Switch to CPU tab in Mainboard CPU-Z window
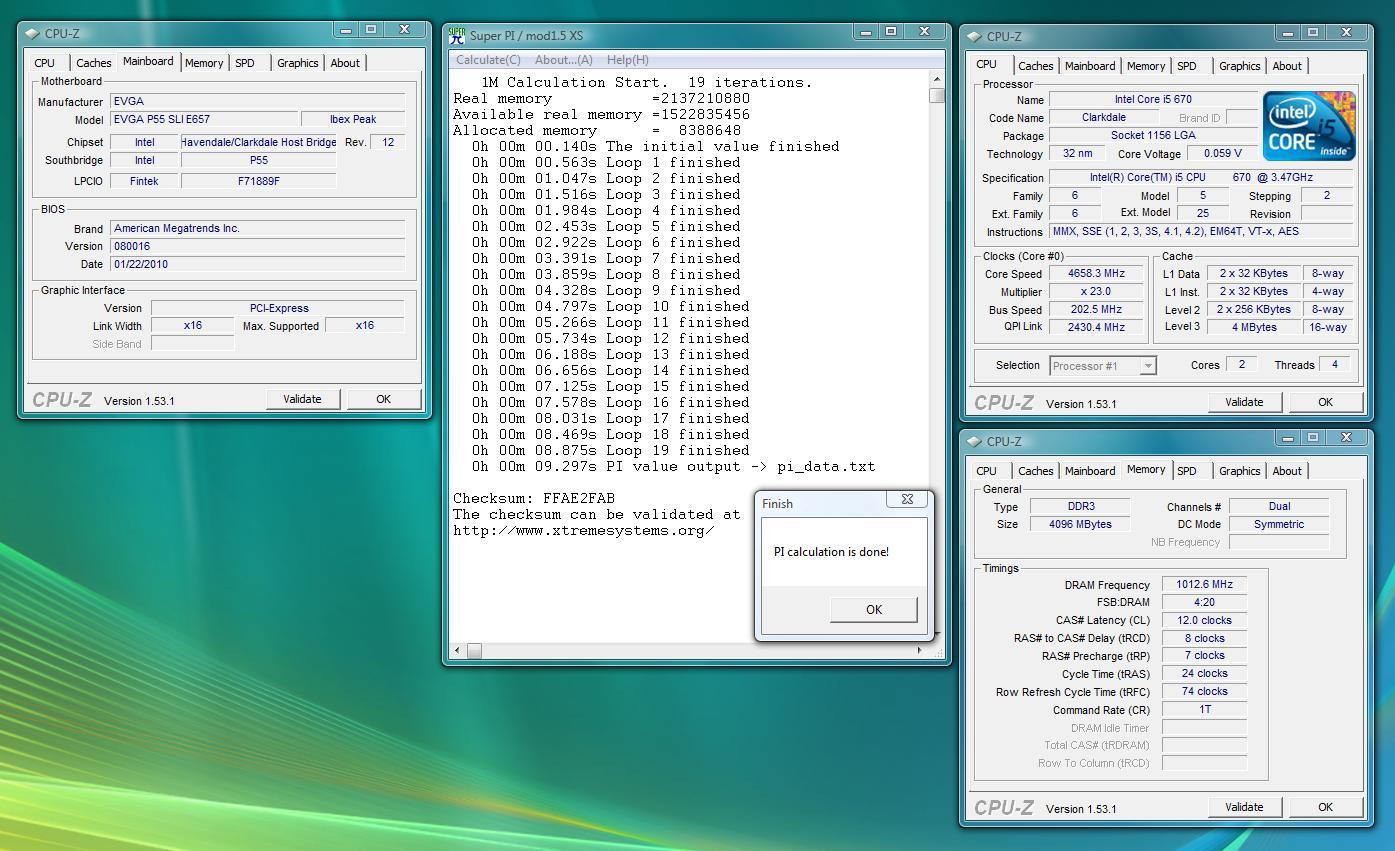1395x851 pixels. point(45,63)
